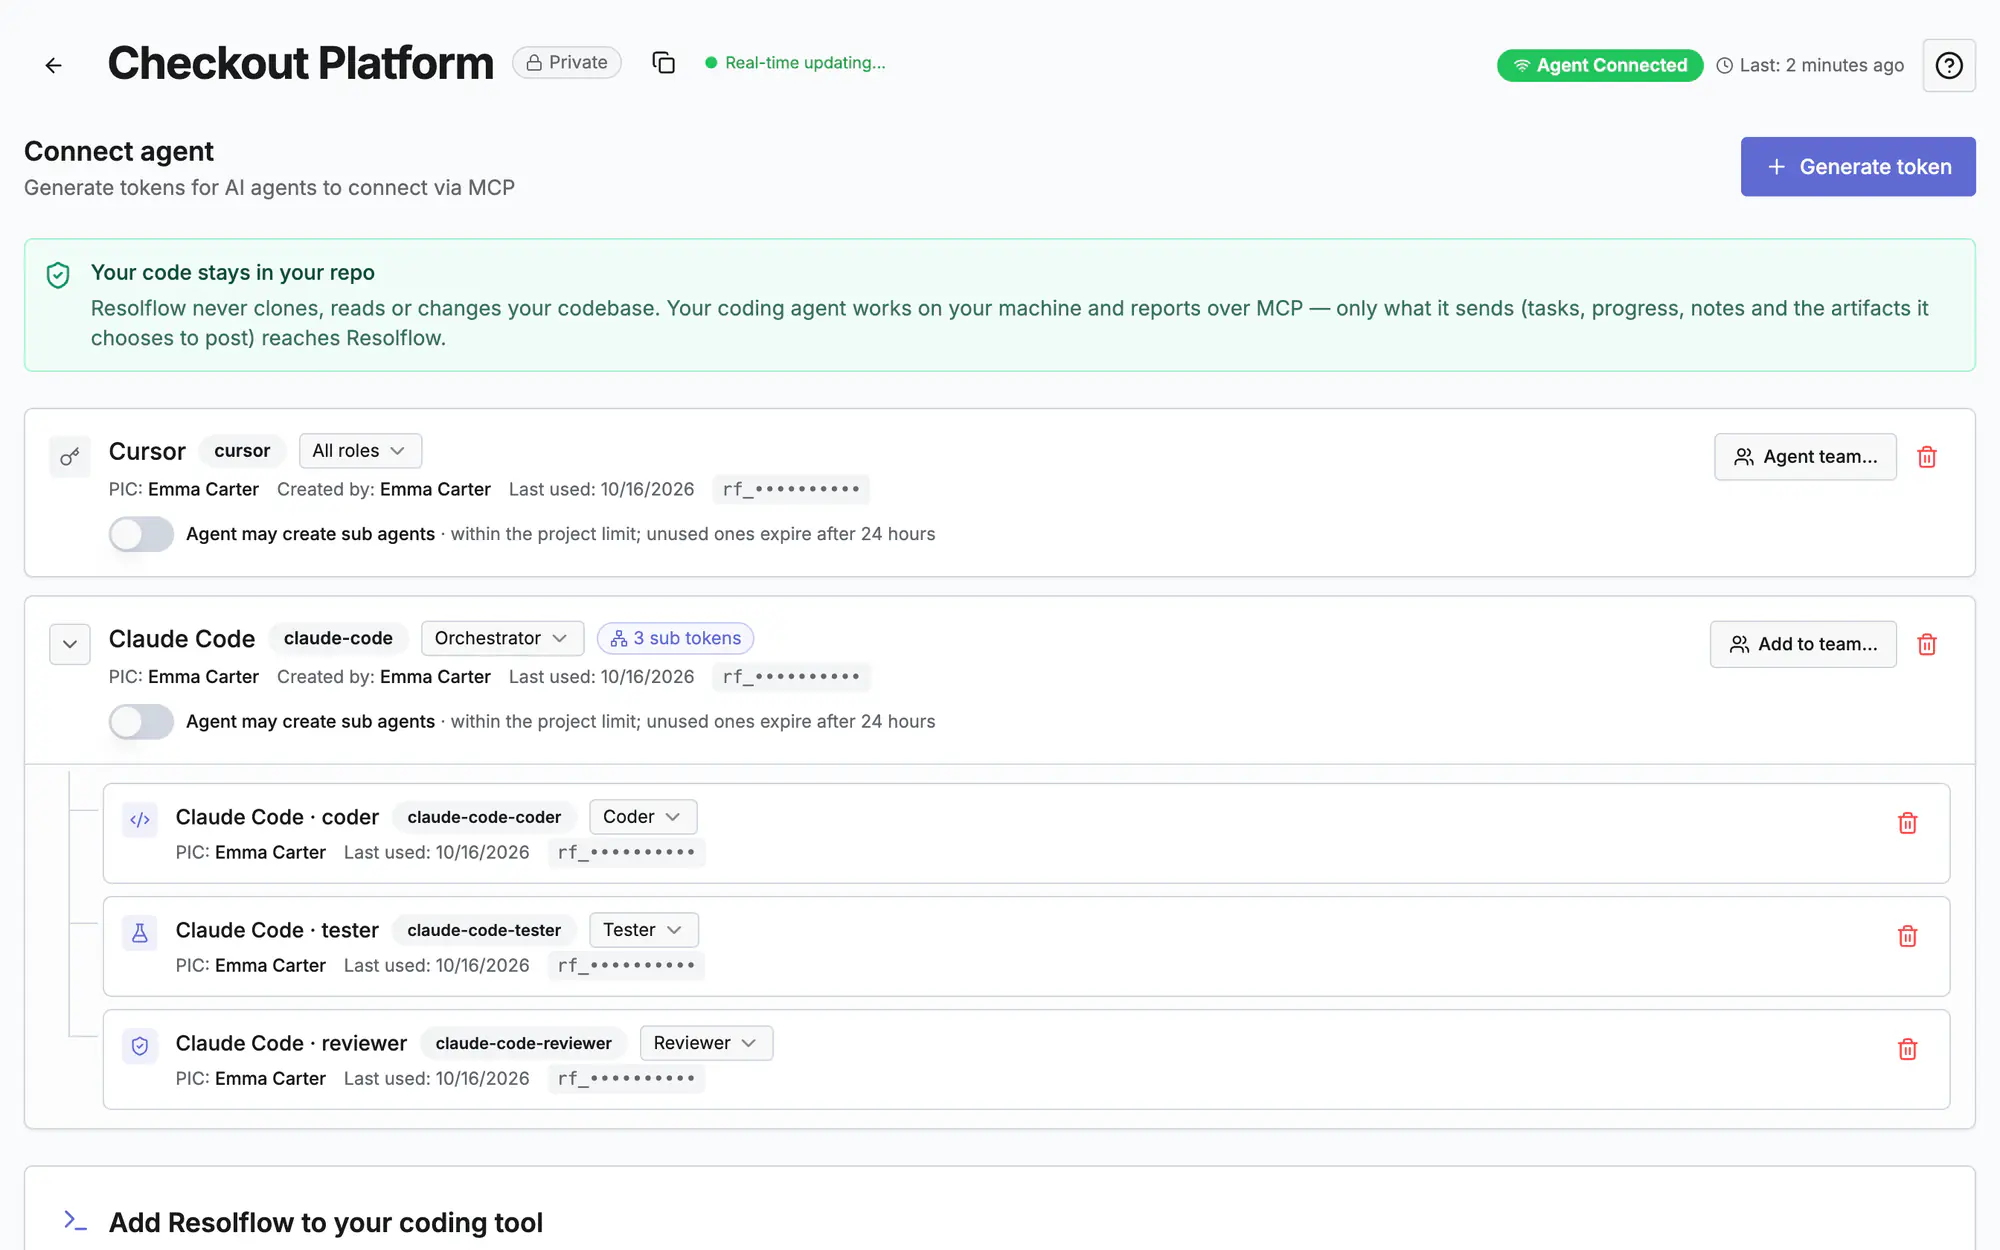Enable sub agents toggle for Cursor
The height and width of the screenshot is (1250, 2000).
pos(141,534)
